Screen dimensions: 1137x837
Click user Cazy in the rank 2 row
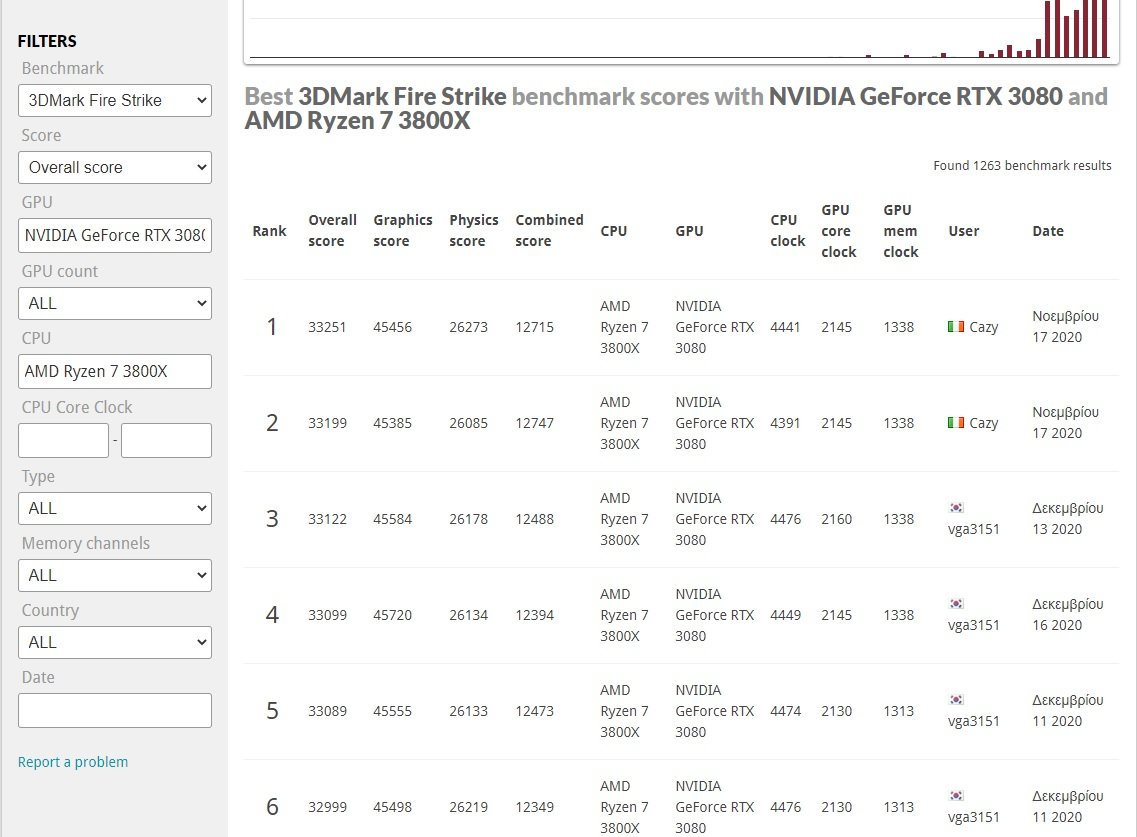[983, 423]
